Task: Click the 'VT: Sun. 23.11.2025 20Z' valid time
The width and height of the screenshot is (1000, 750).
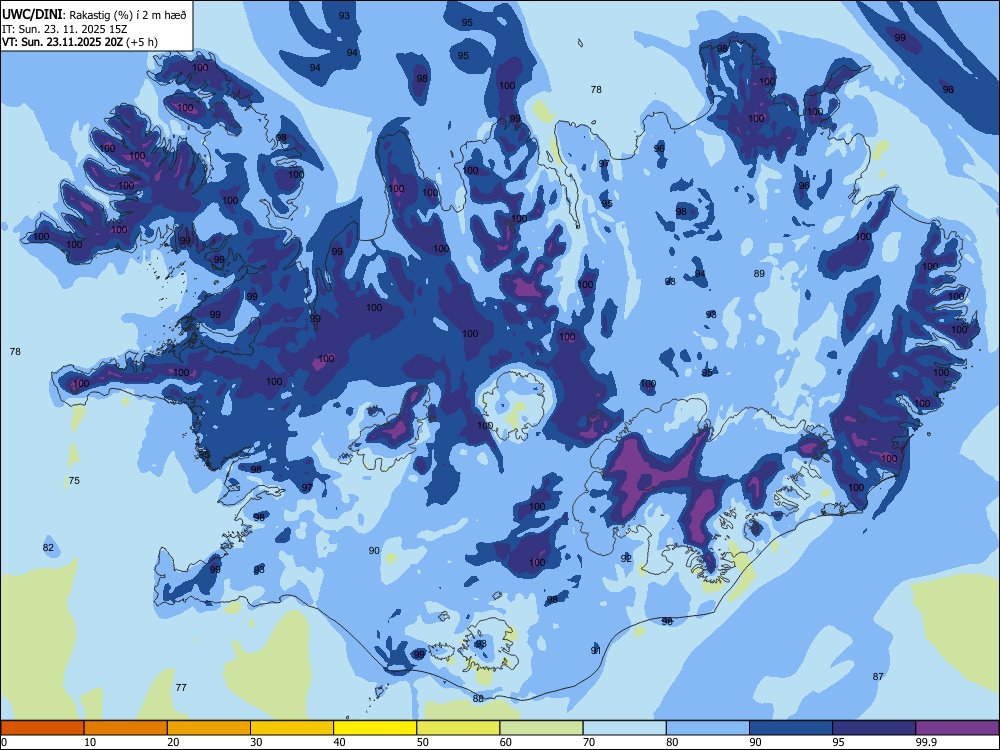Action: coord(62,42)
